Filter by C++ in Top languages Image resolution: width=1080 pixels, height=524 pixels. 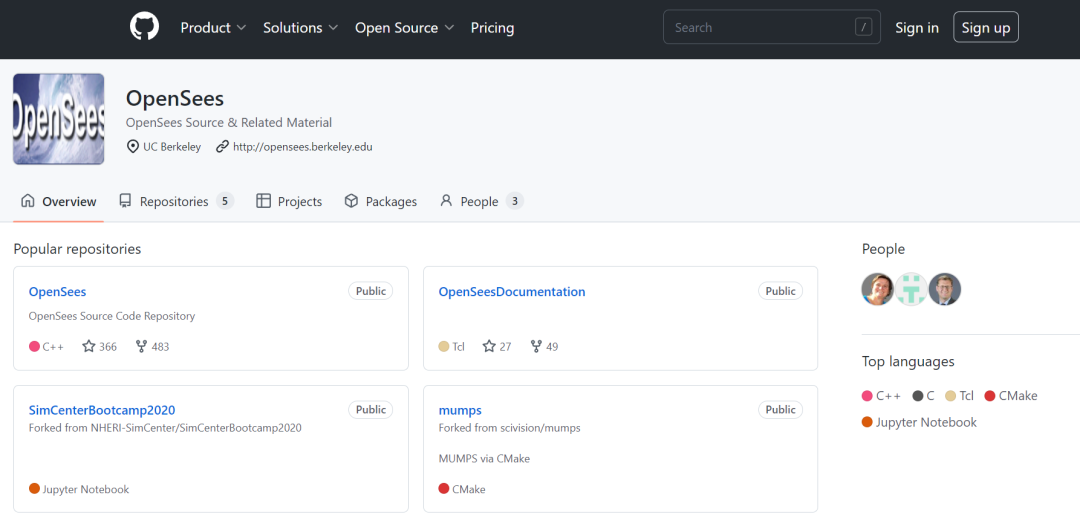pyautogui.click(x=882, y=396)
